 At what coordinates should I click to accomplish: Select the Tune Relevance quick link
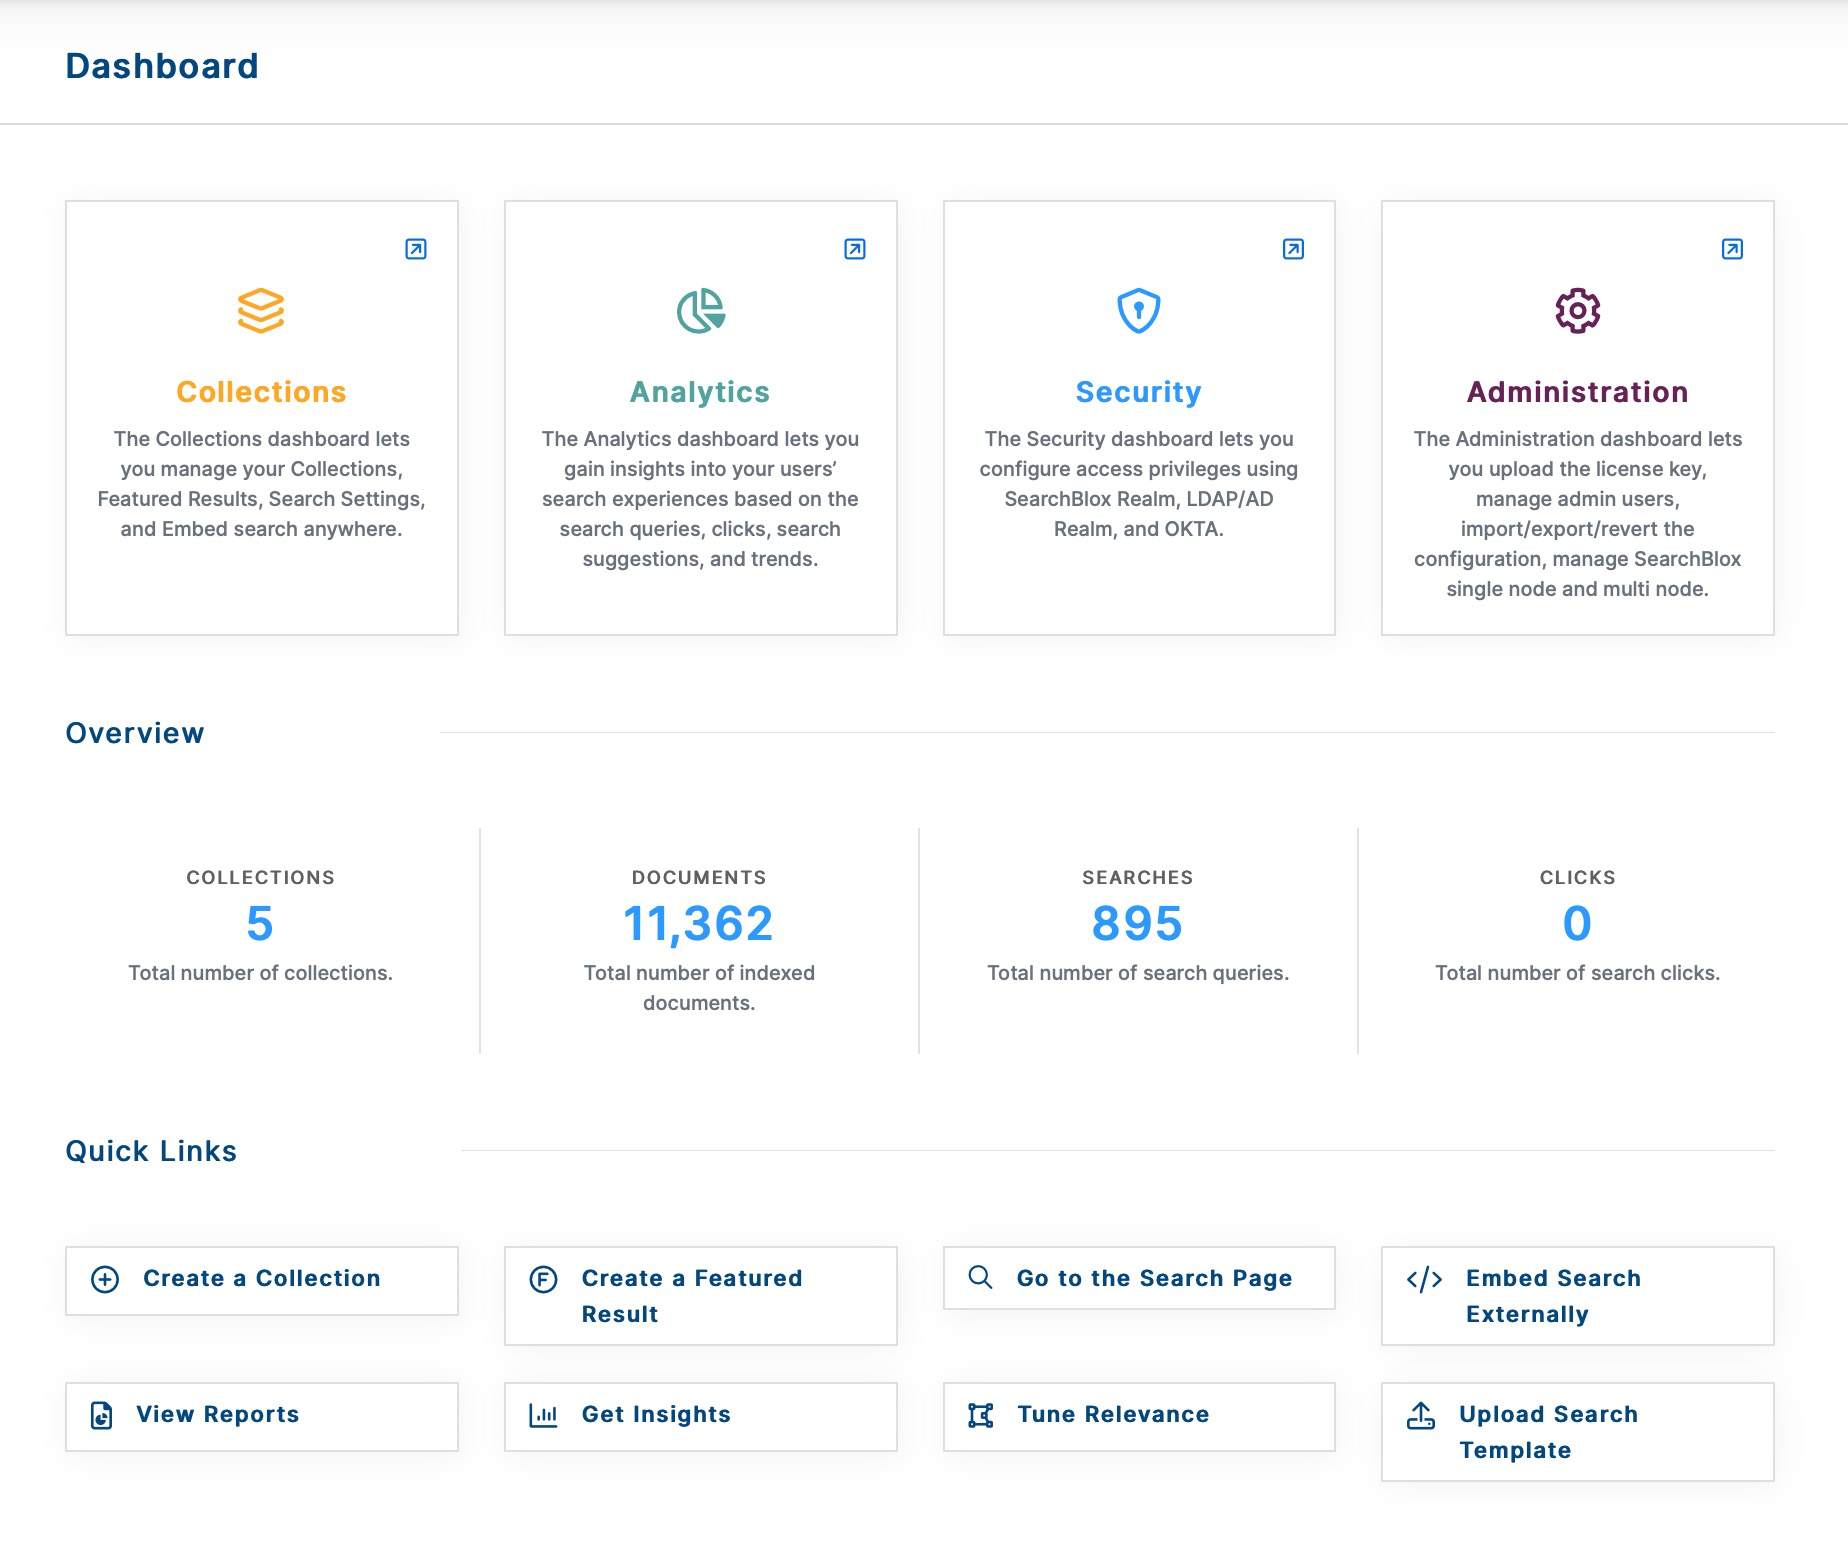click(1139, 1416)
